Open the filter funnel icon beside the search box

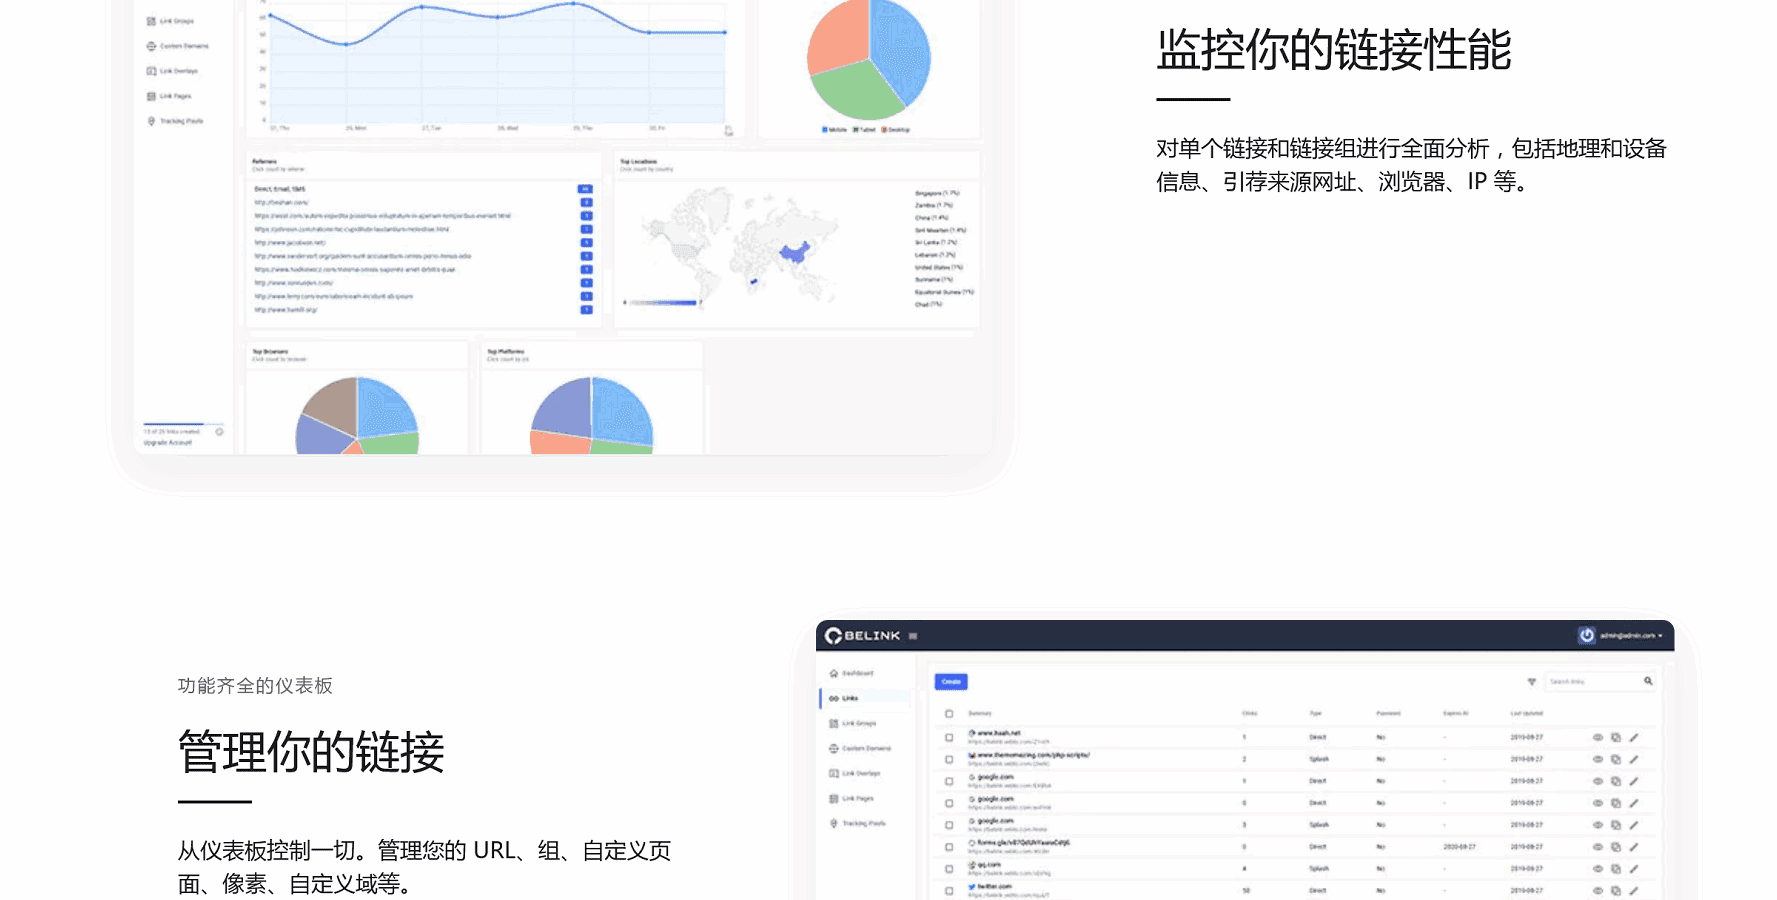pos(1531,682)
